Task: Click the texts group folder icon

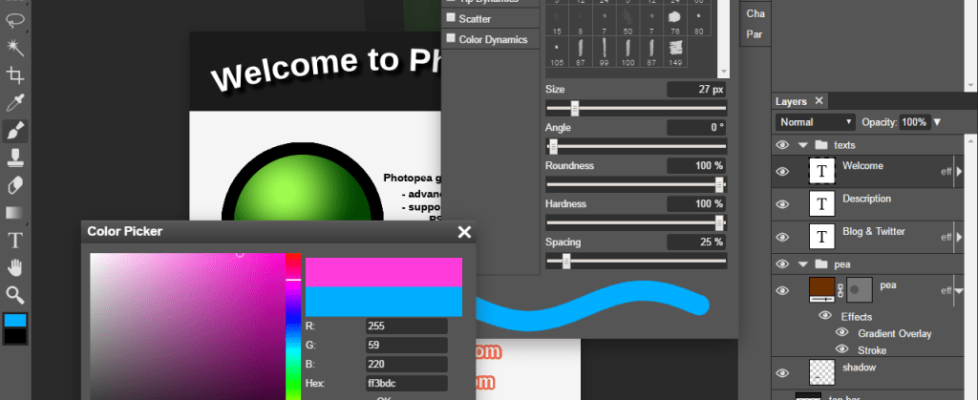Action: point(821,145)
